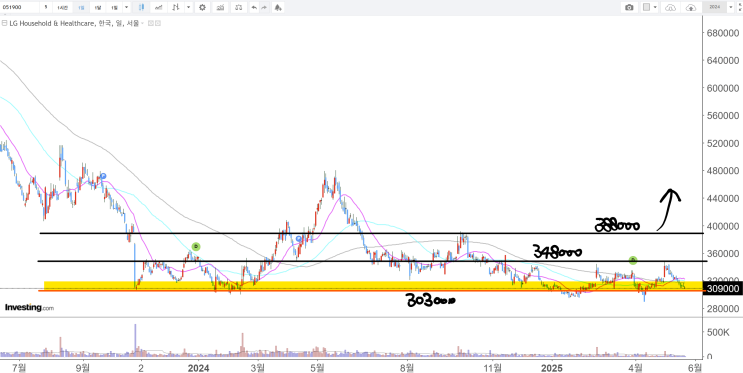Select the highlighted 1일 daily interval
743x373 pixels.
[81, 7]
